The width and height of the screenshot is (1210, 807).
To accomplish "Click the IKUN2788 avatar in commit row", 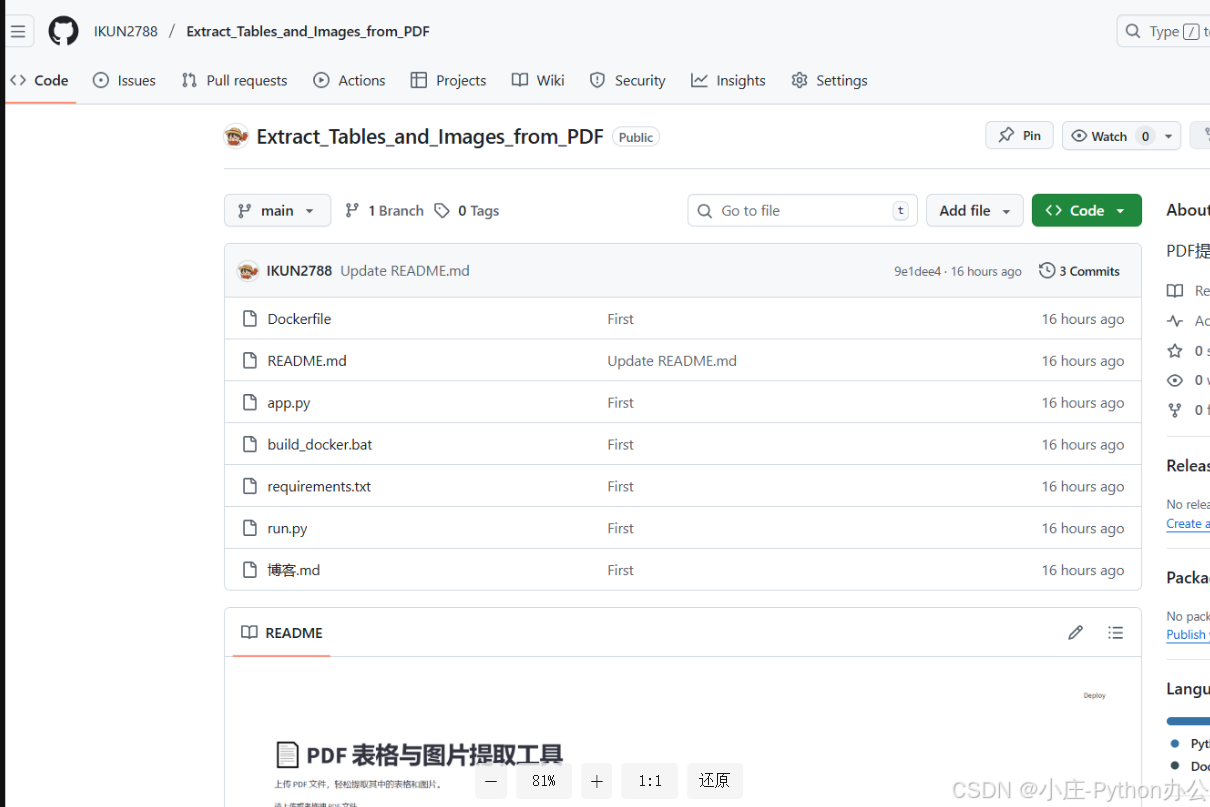I will (x=248, y=271).
